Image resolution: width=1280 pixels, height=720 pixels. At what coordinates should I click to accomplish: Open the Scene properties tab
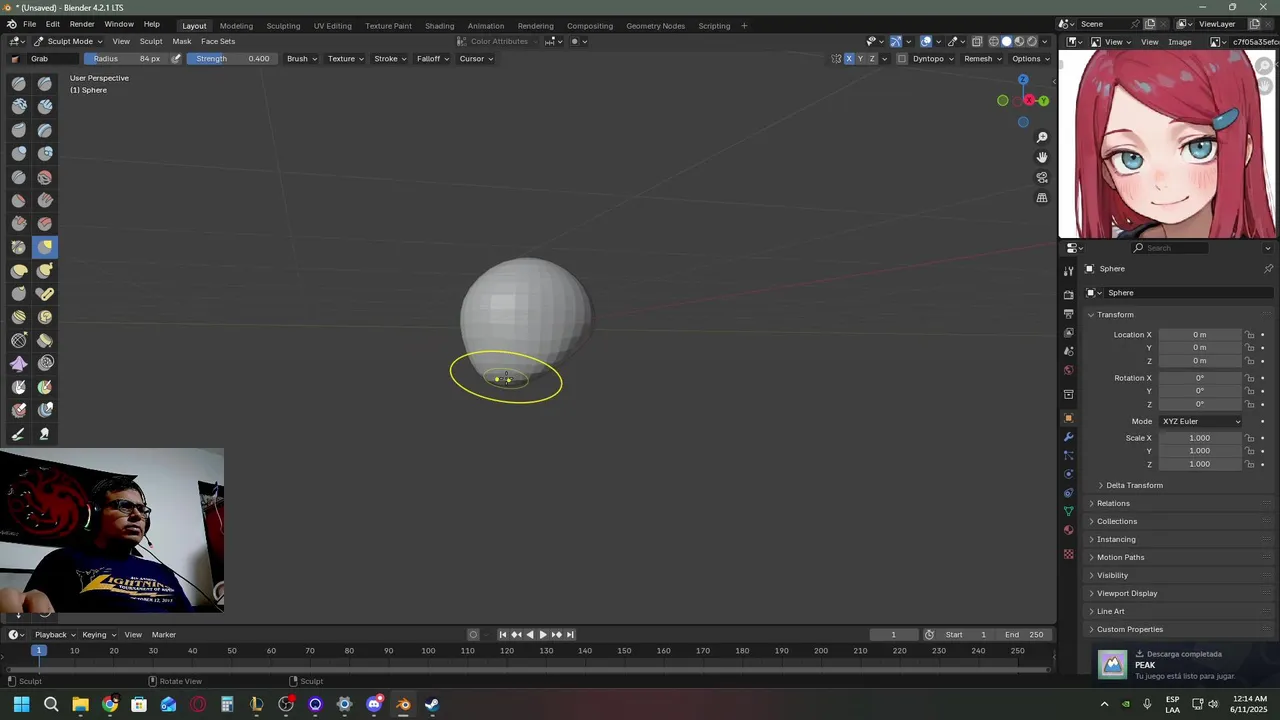click(x=1068, y=351)
